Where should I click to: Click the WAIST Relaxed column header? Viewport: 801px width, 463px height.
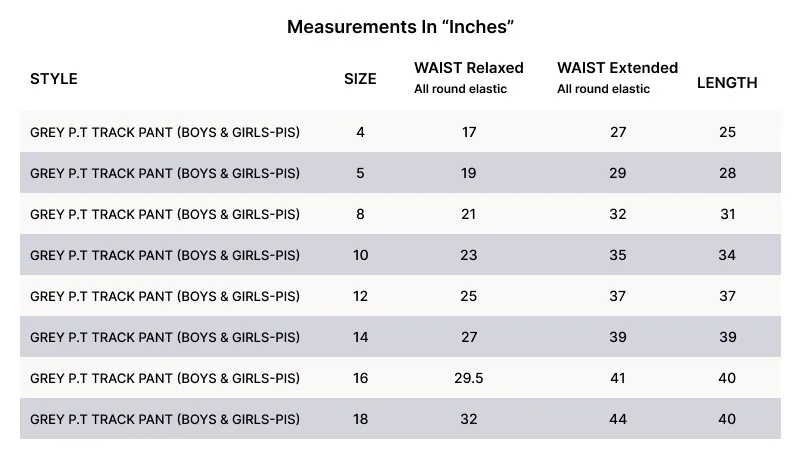pos(468,68)
